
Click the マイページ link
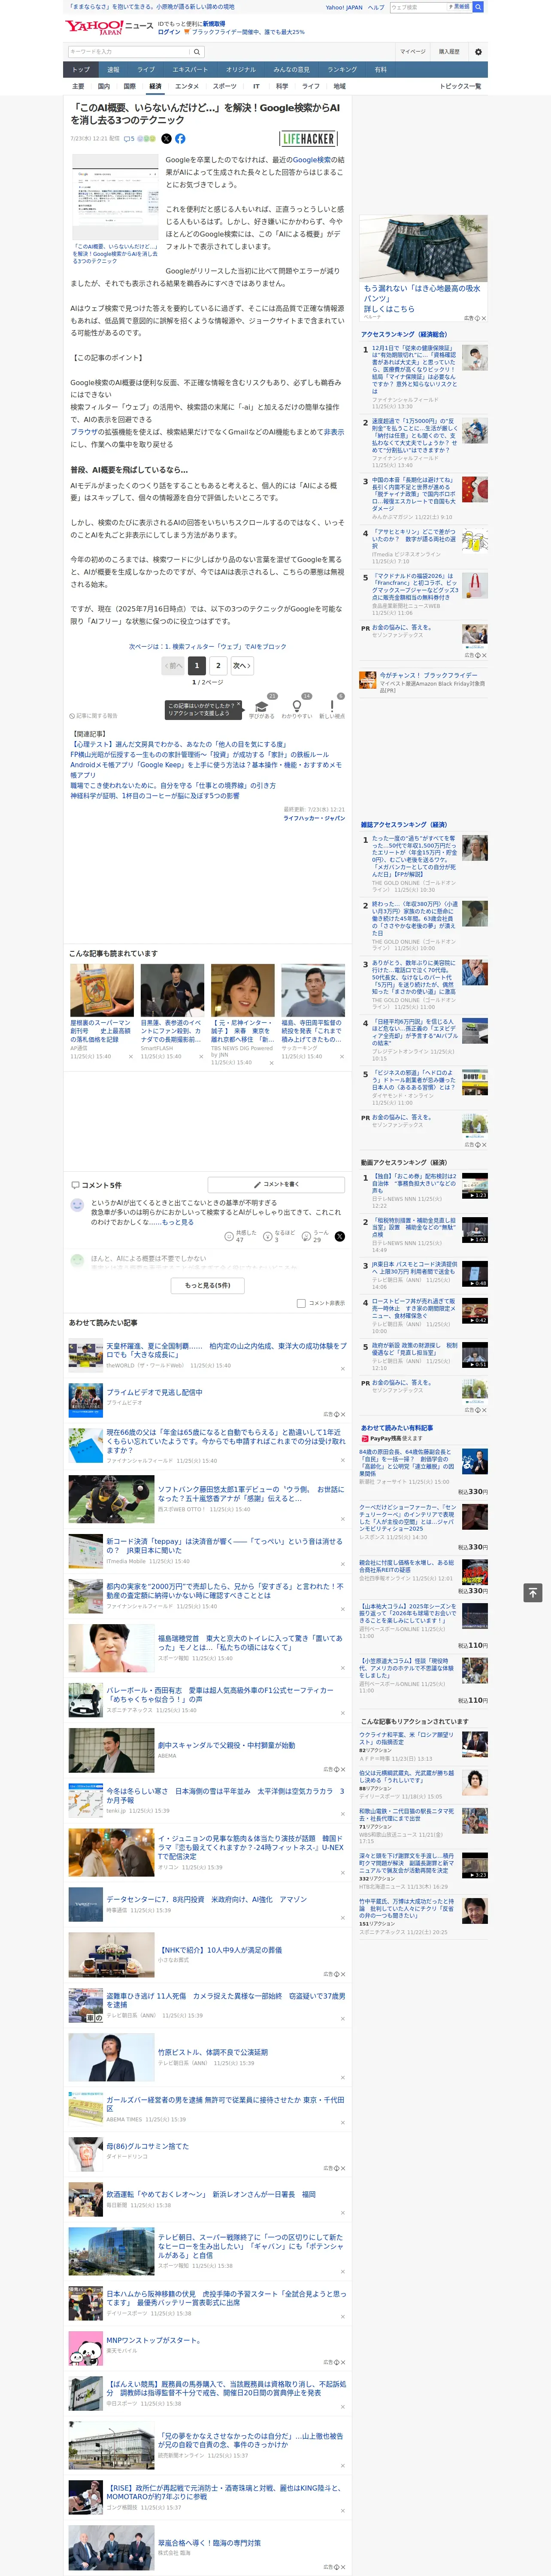(413, 51)
